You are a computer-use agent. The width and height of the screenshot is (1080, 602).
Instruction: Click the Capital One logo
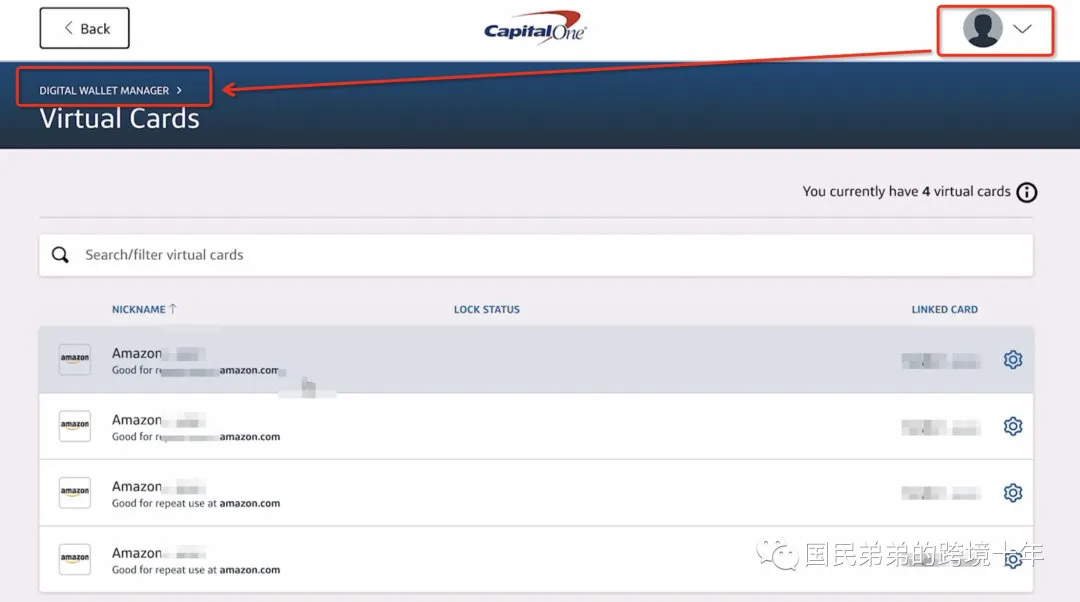coord(535,28)
